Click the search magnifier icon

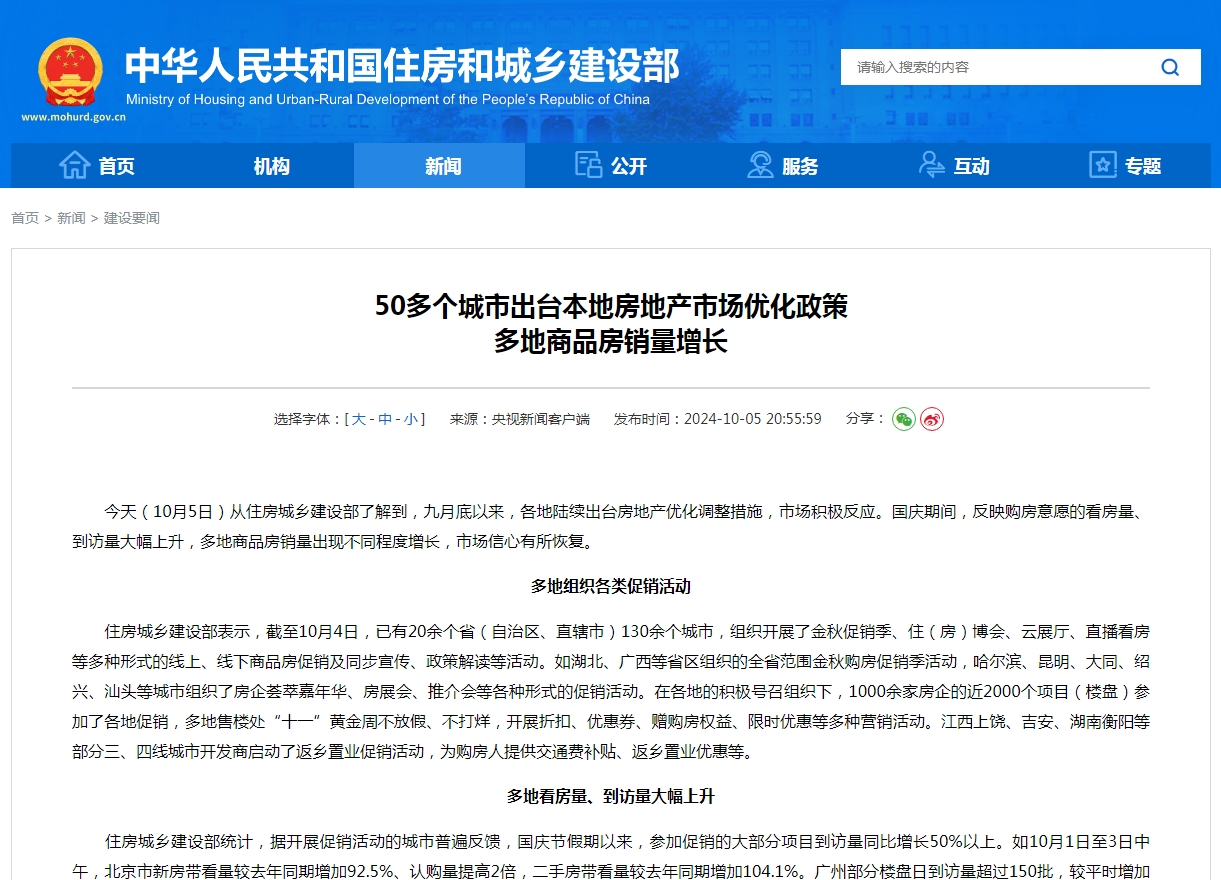coord(1169,67)
